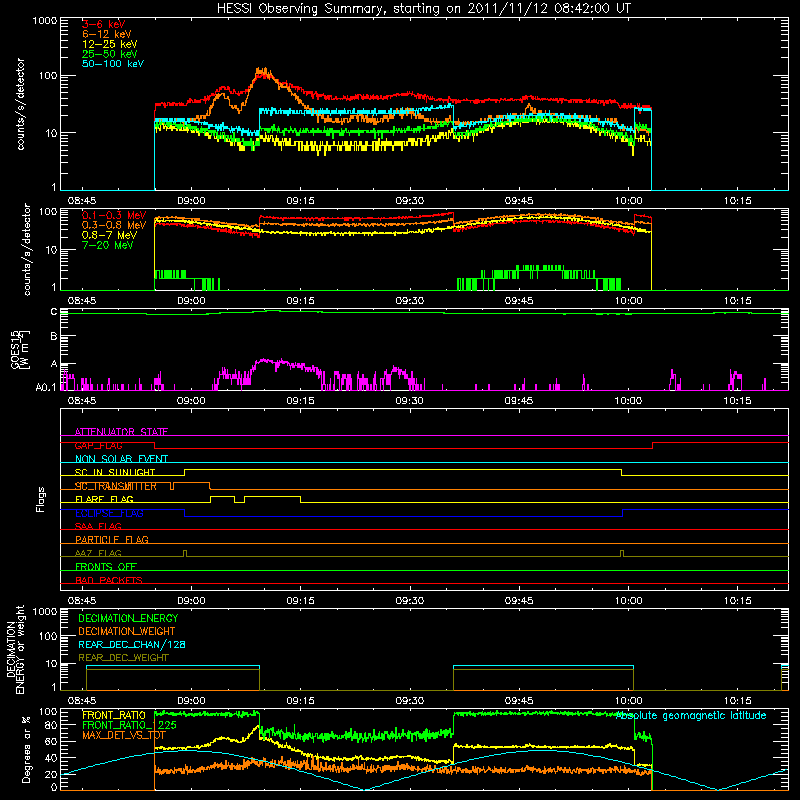The height and width of the screenshot is (800, 800).
Task: Click the 09:30 tick label under the GOES15 panel
Action: click(x=409, y=401)
